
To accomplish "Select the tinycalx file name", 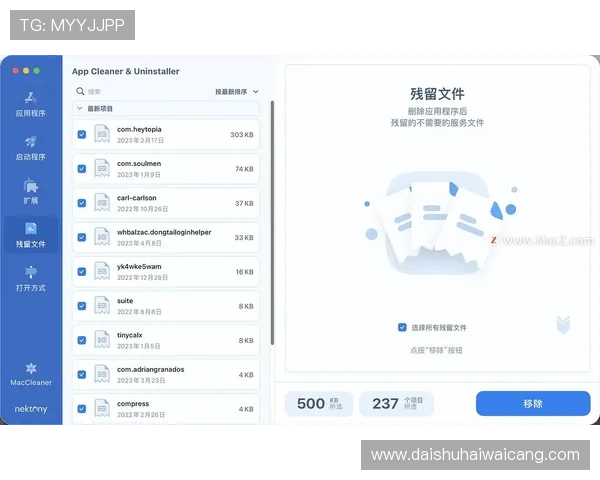I will [130, 335].
